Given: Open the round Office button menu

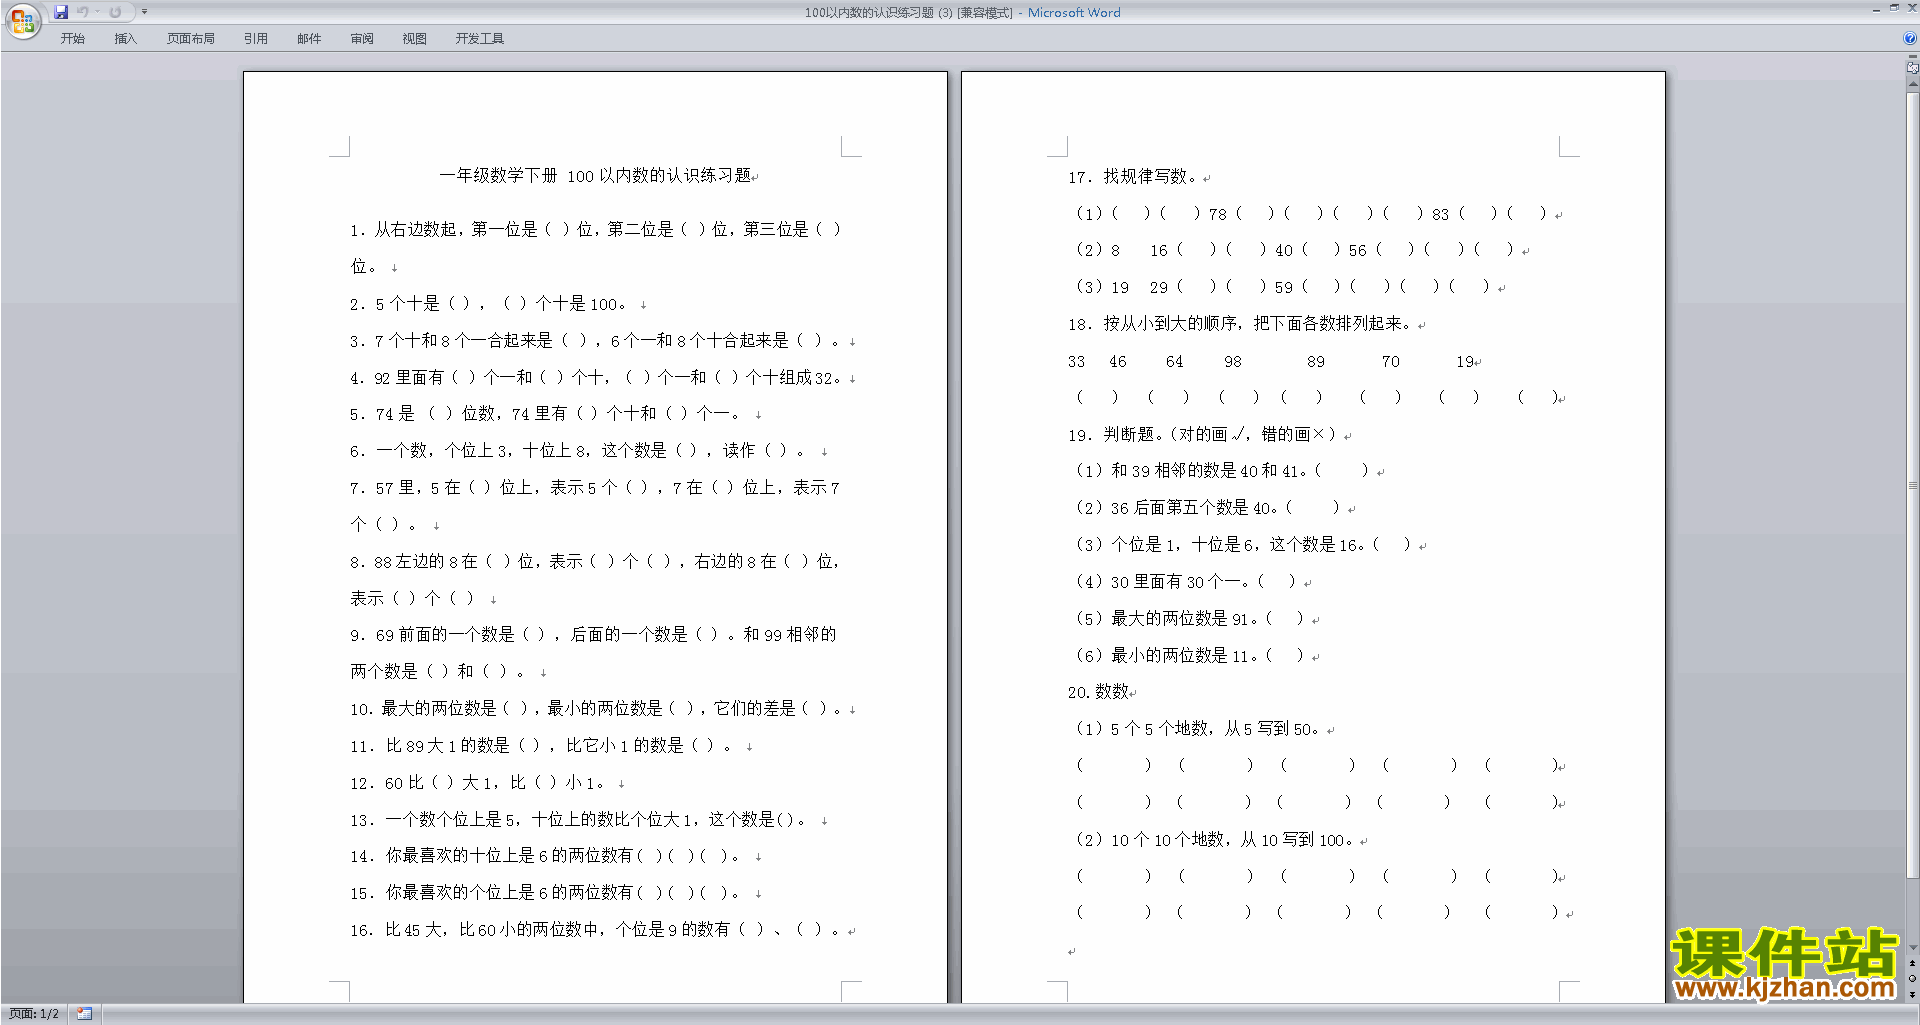Looking at the screenshot, I should coord(22,21).
